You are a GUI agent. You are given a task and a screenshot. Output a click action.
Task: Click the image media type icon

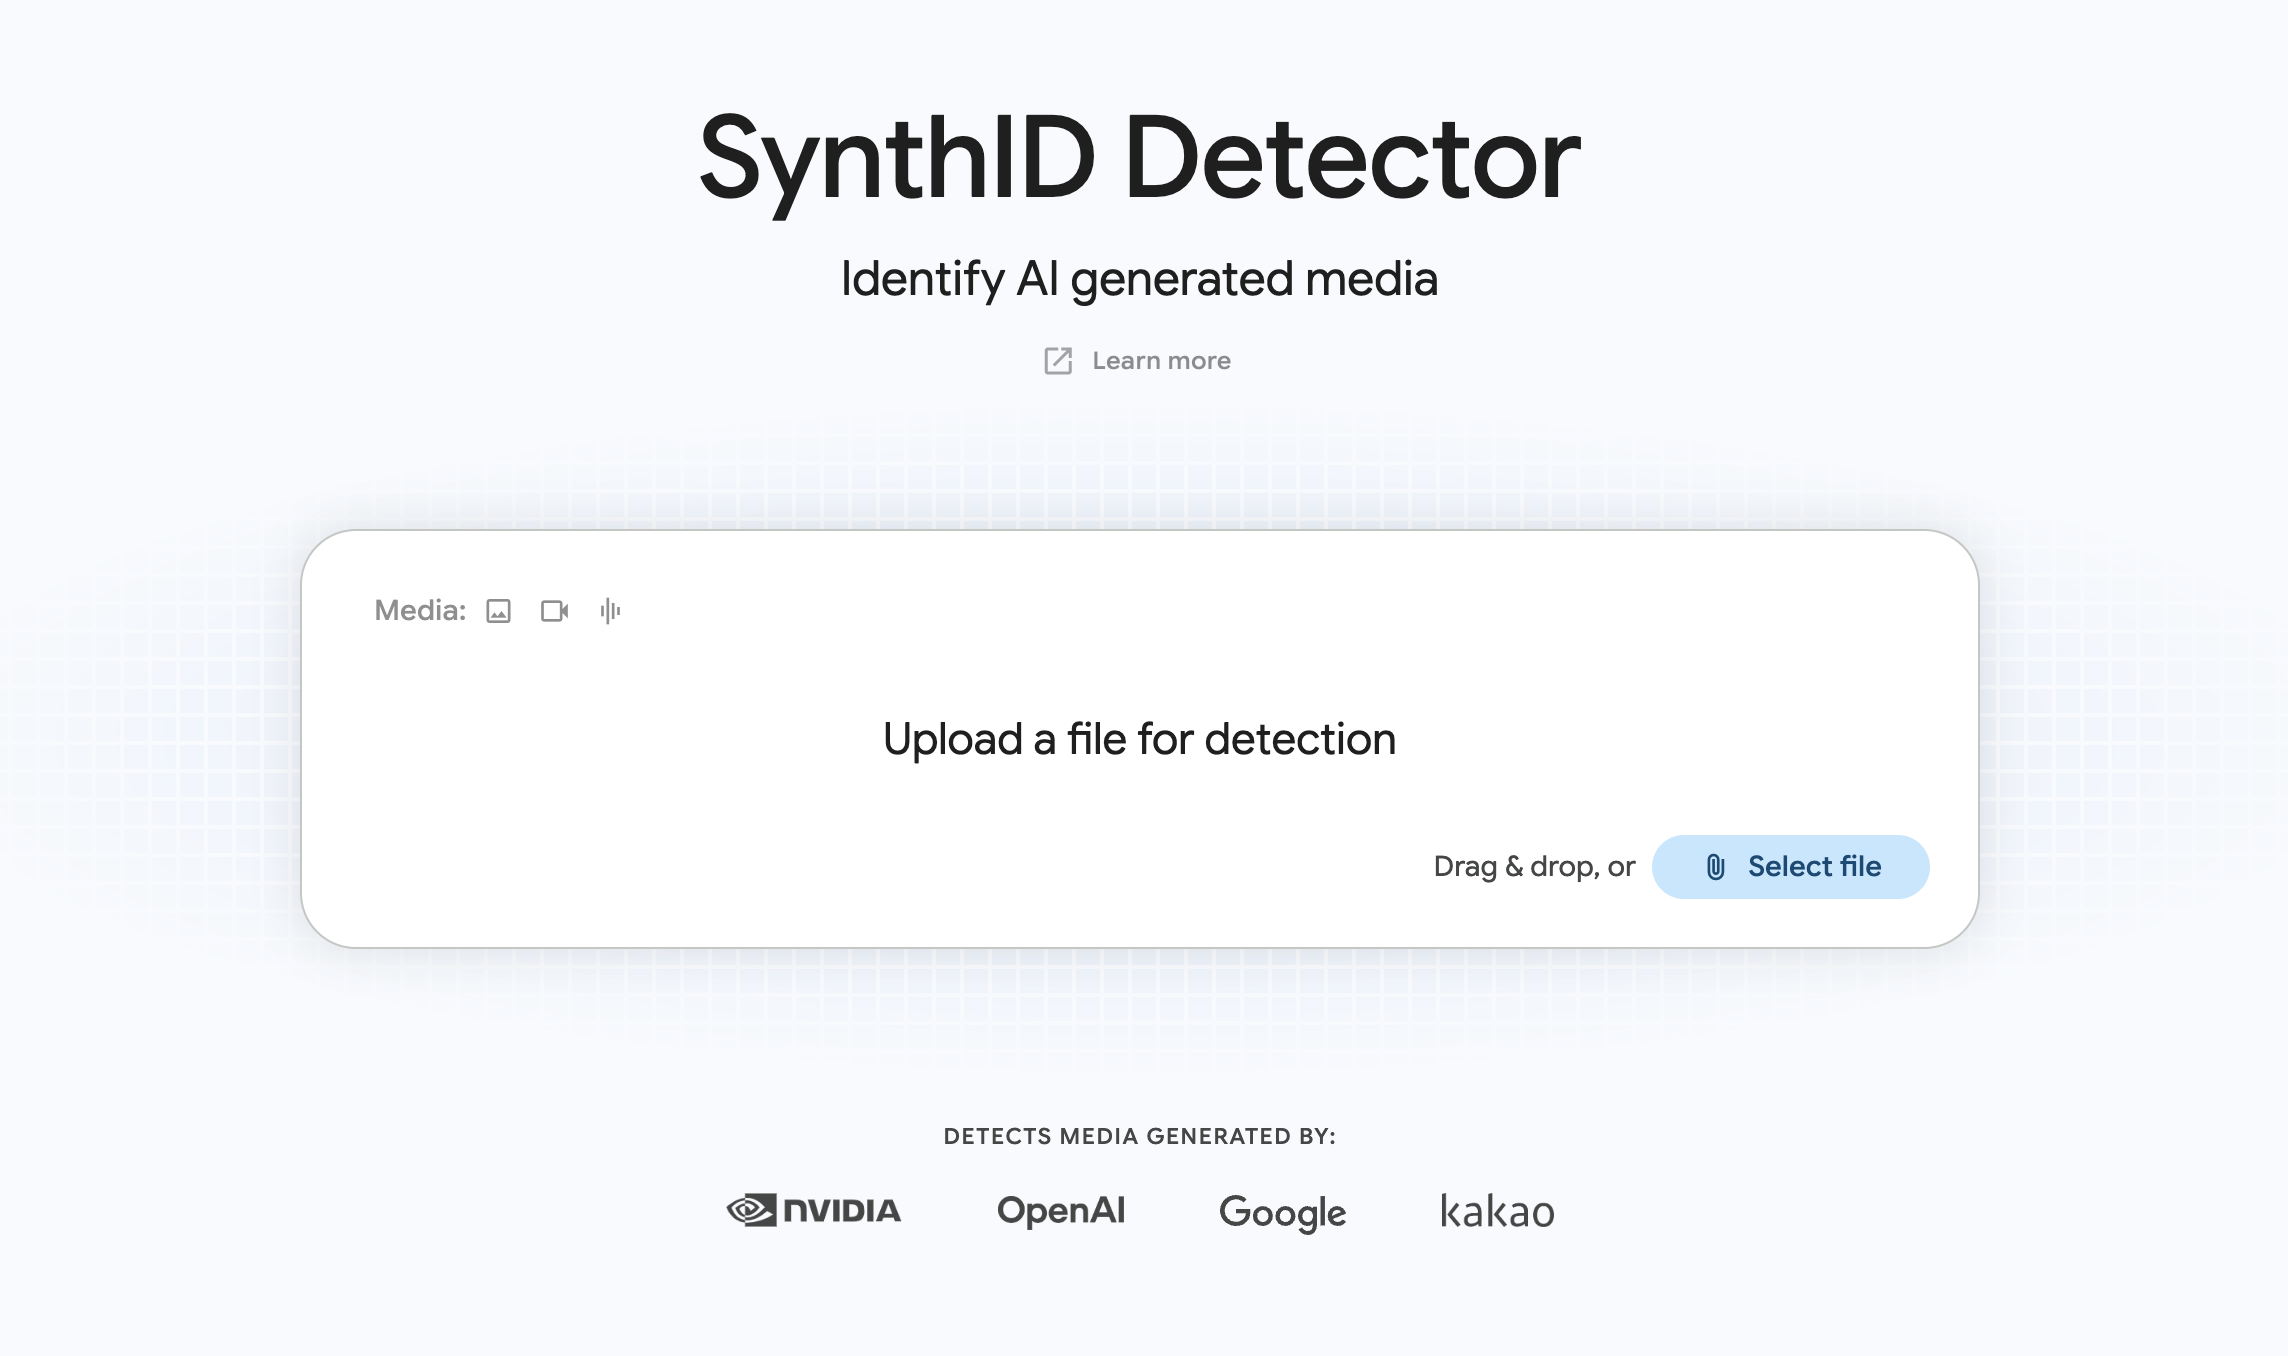point(498,611)
